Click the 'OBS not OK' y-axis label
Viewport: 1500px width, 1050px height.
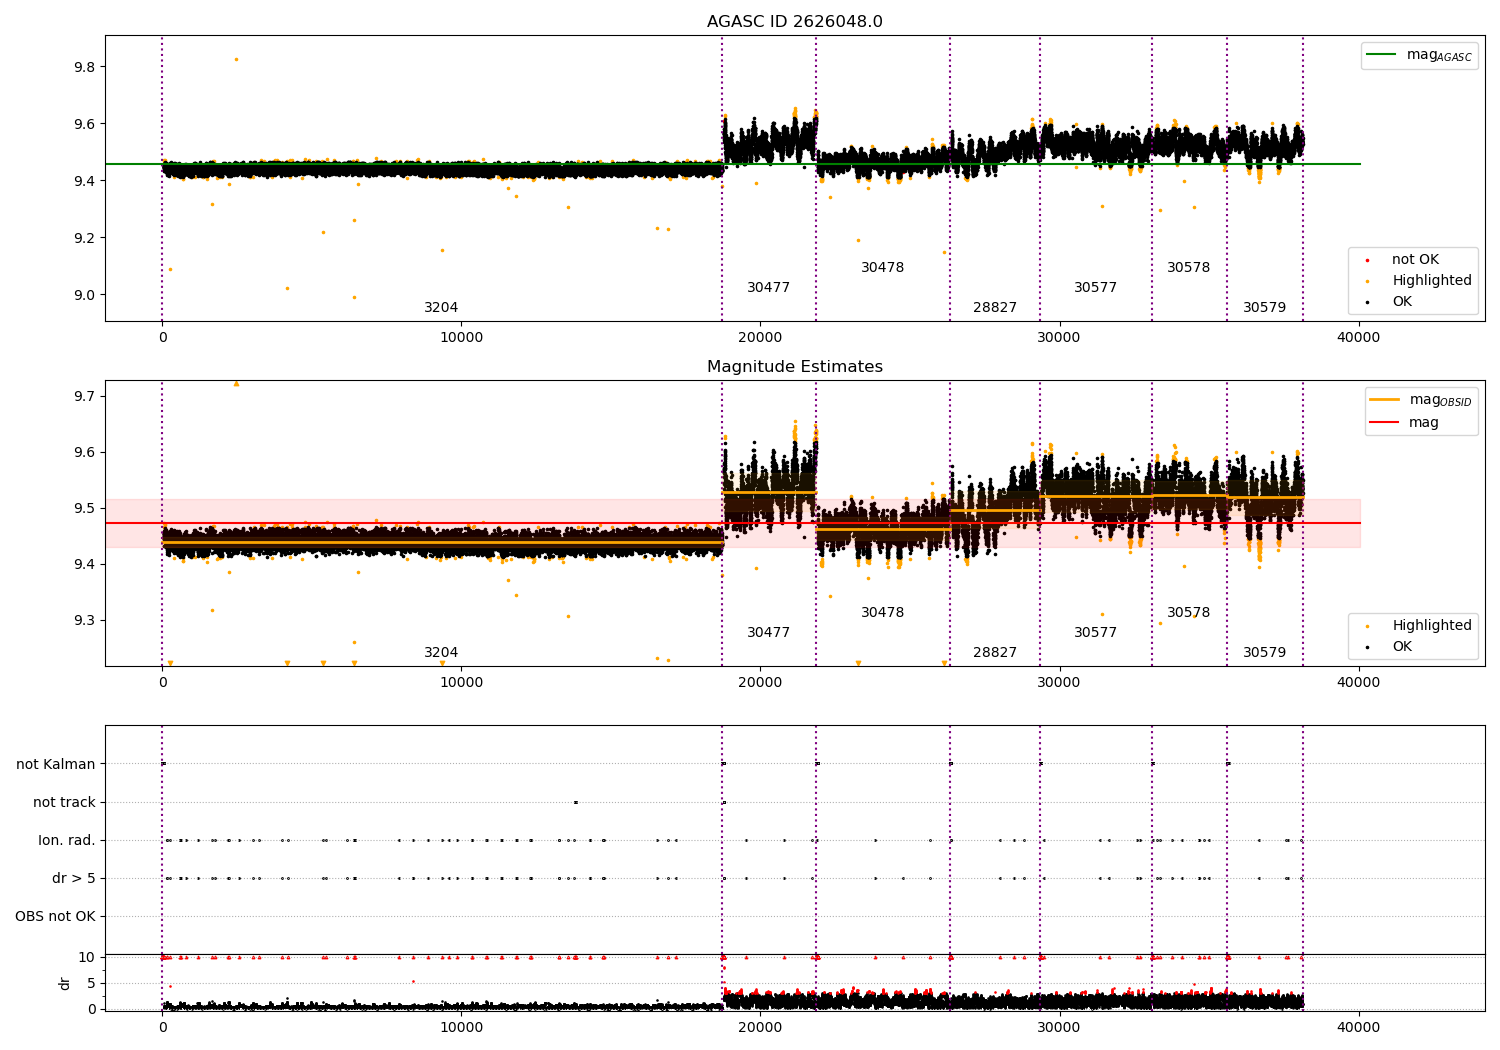coord(55,917)
